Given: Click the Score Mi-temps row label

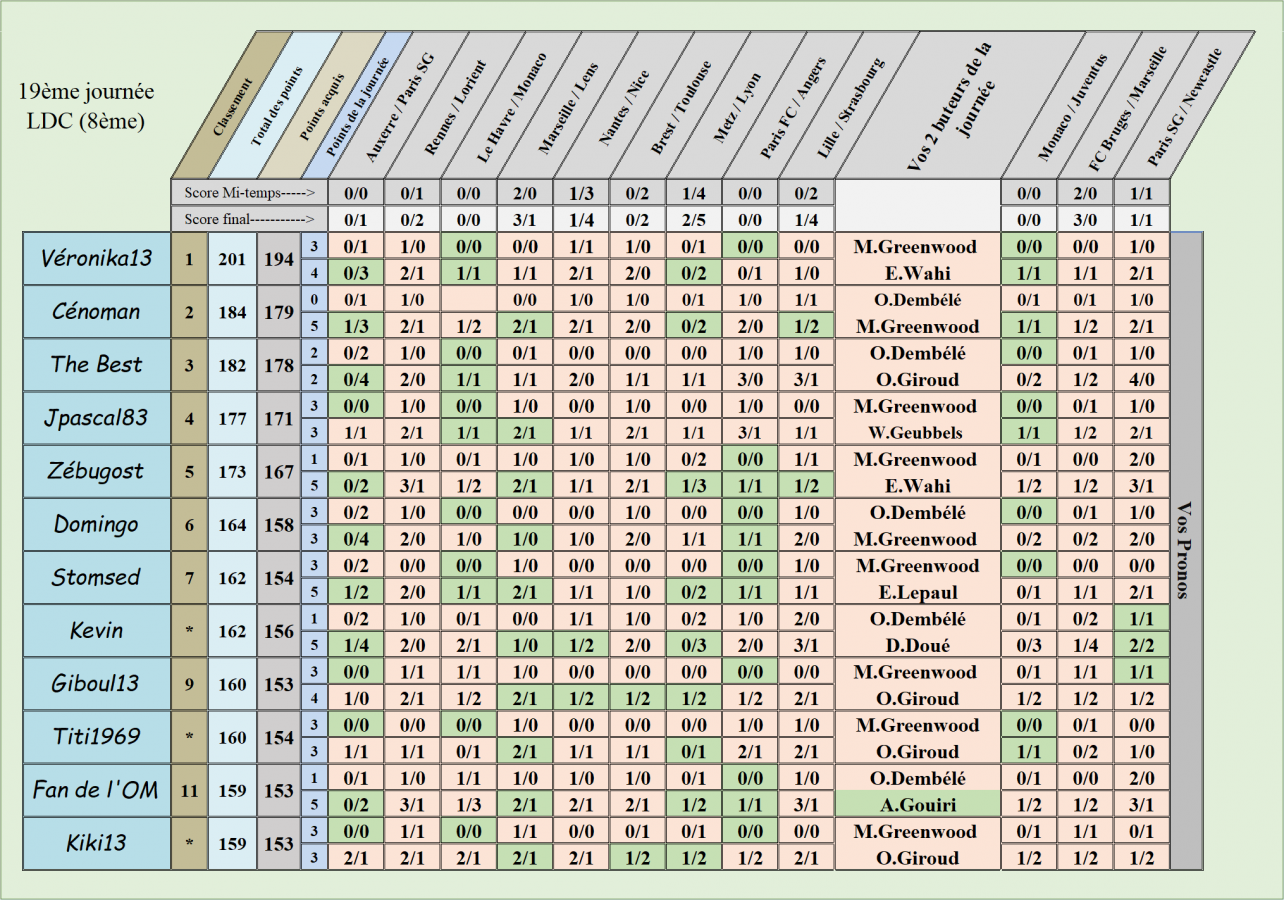Looking at the screenshot, I should click(248, 192).
